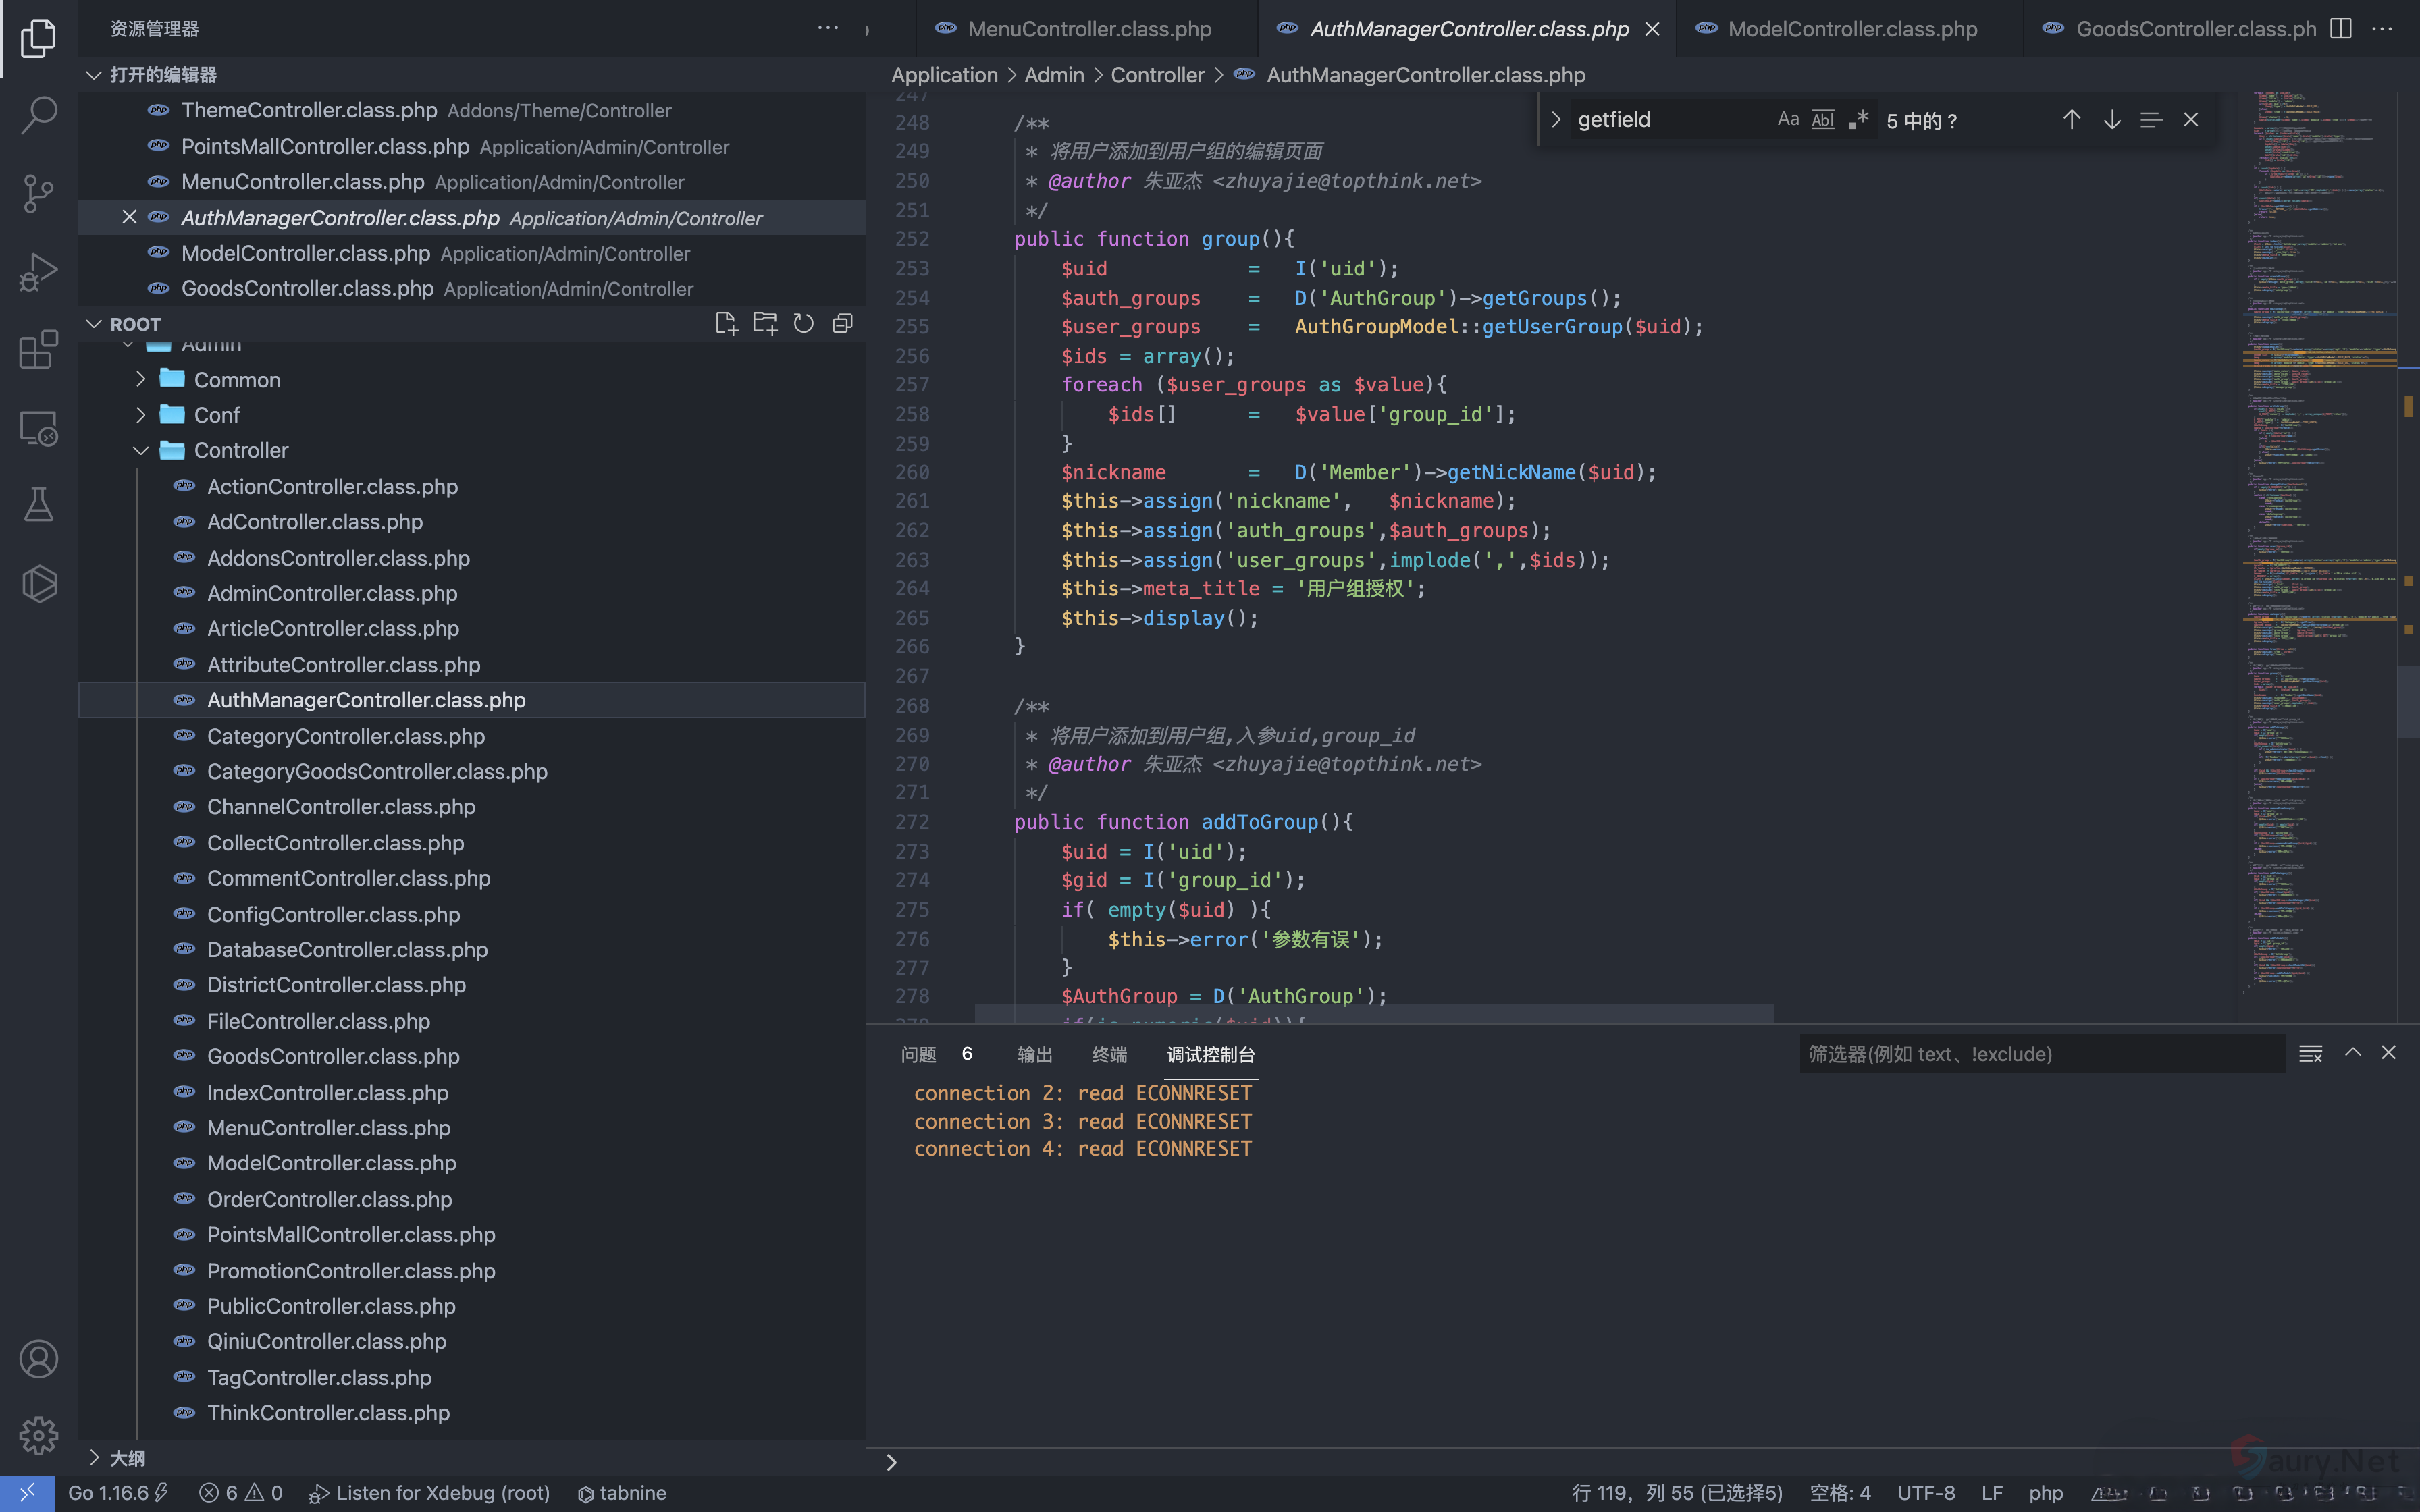Switch to the 终端 terminal tab

coord(1109,1054)
